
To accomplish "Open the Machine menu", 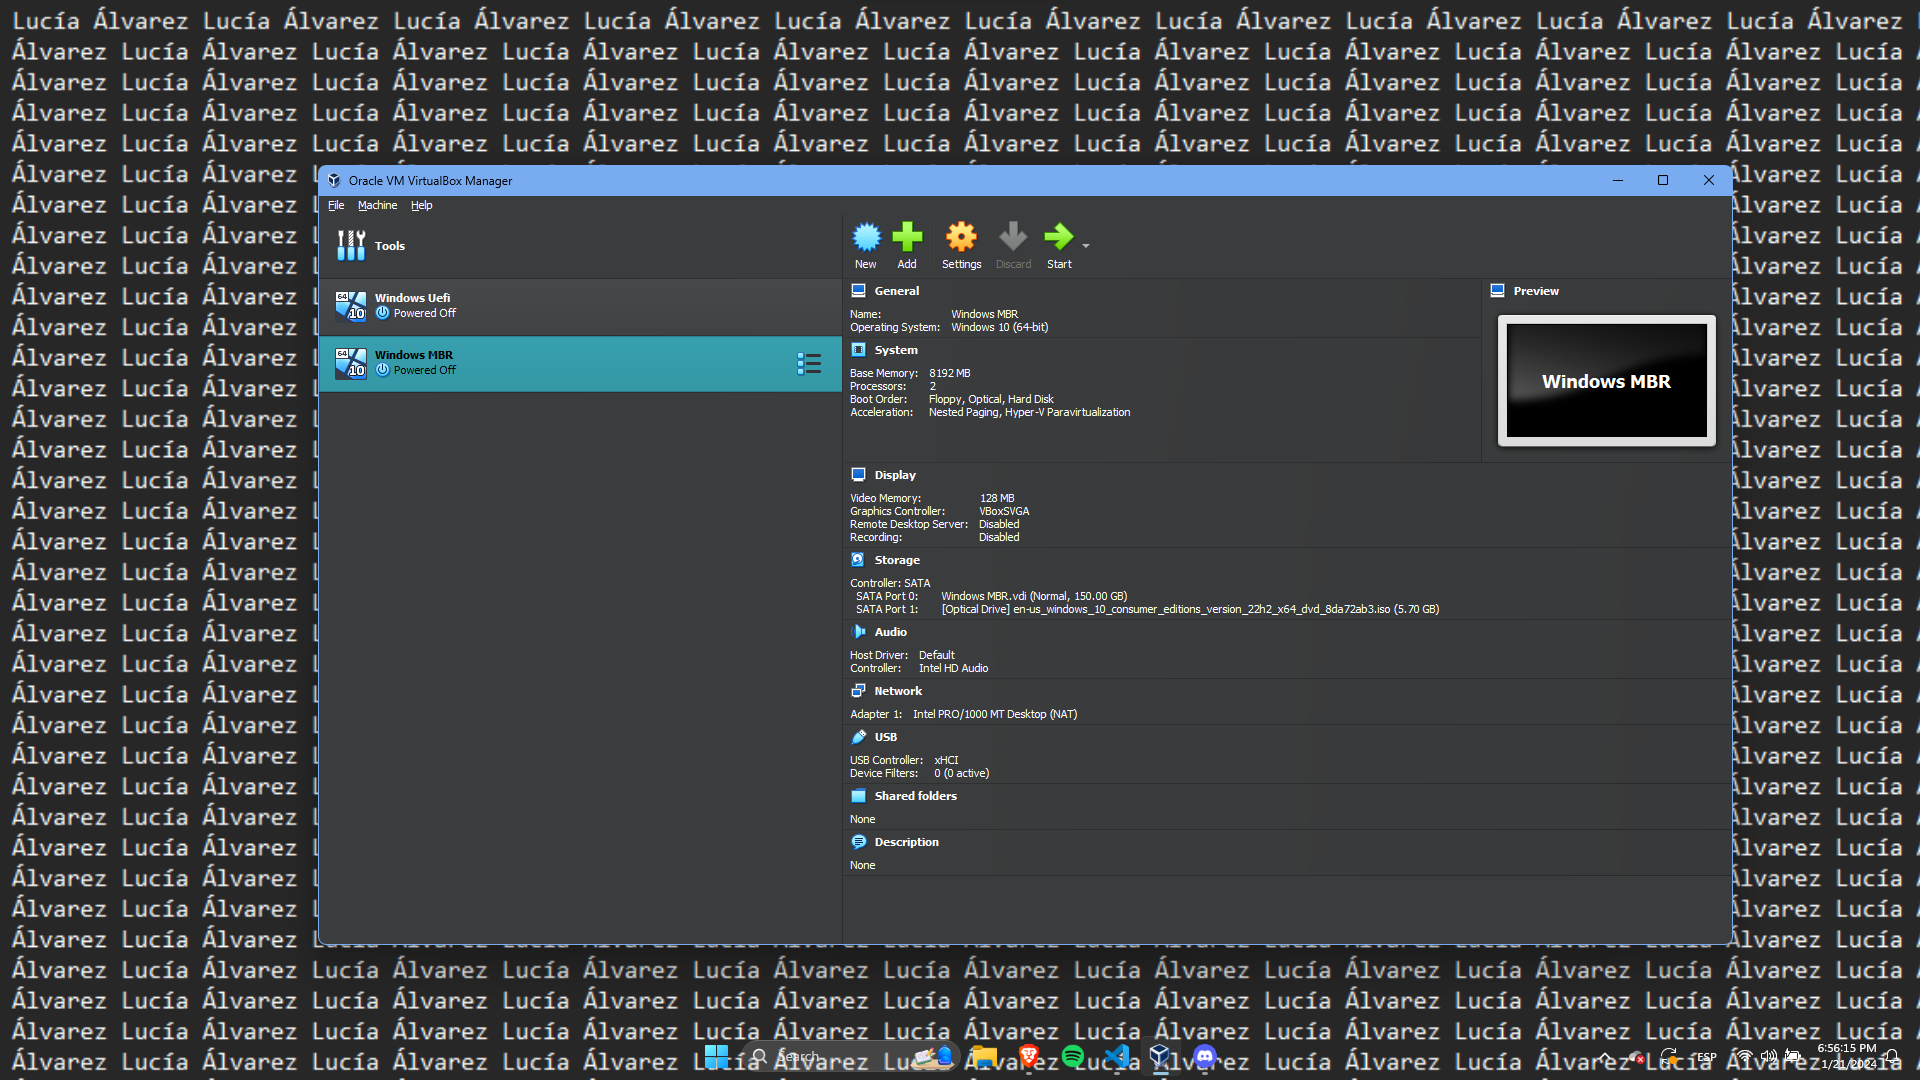I will [377, 206].
